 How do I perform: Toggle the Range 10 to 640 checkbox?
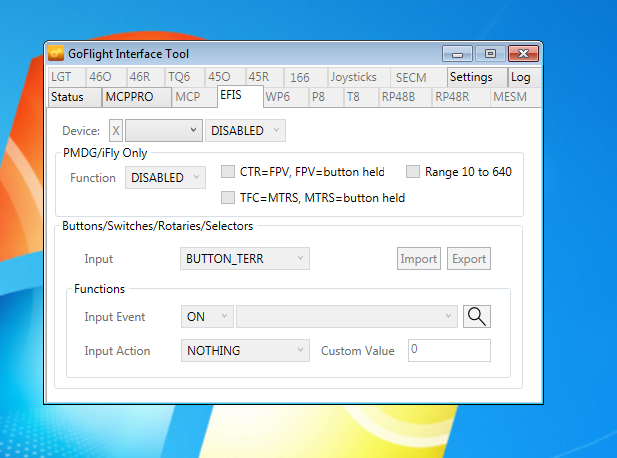[413, 172]
